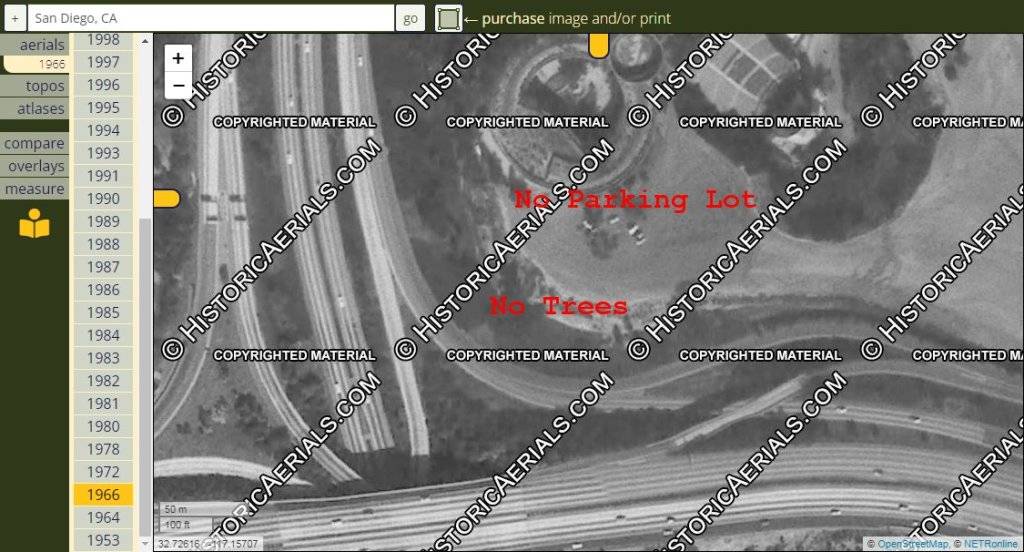Viewport: 1024px width, 552px height.
Task: Click the map zoom out minus button
Action: [x=178, y=85]
